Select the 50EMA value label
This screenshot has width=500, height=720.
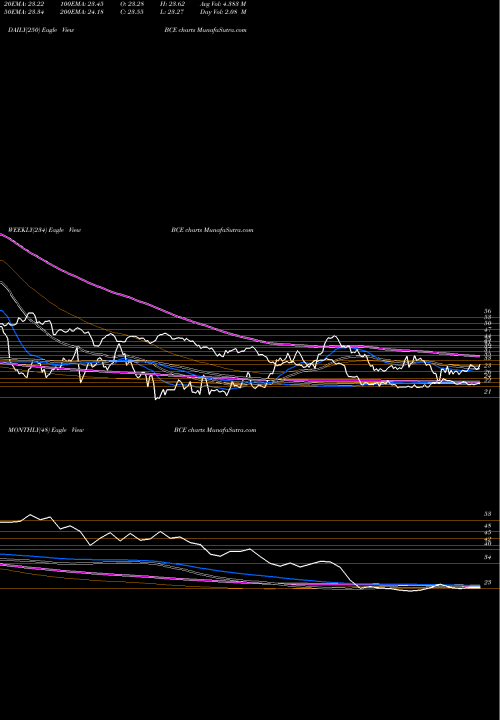click(x=23, y=12)
